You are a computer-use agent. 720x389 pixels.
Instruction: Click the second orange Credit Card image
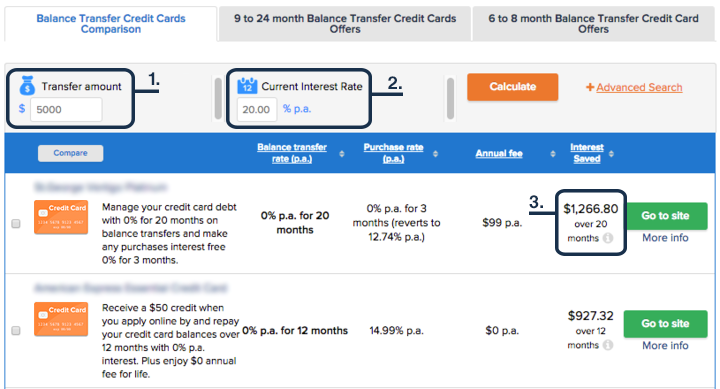(61, 319)
